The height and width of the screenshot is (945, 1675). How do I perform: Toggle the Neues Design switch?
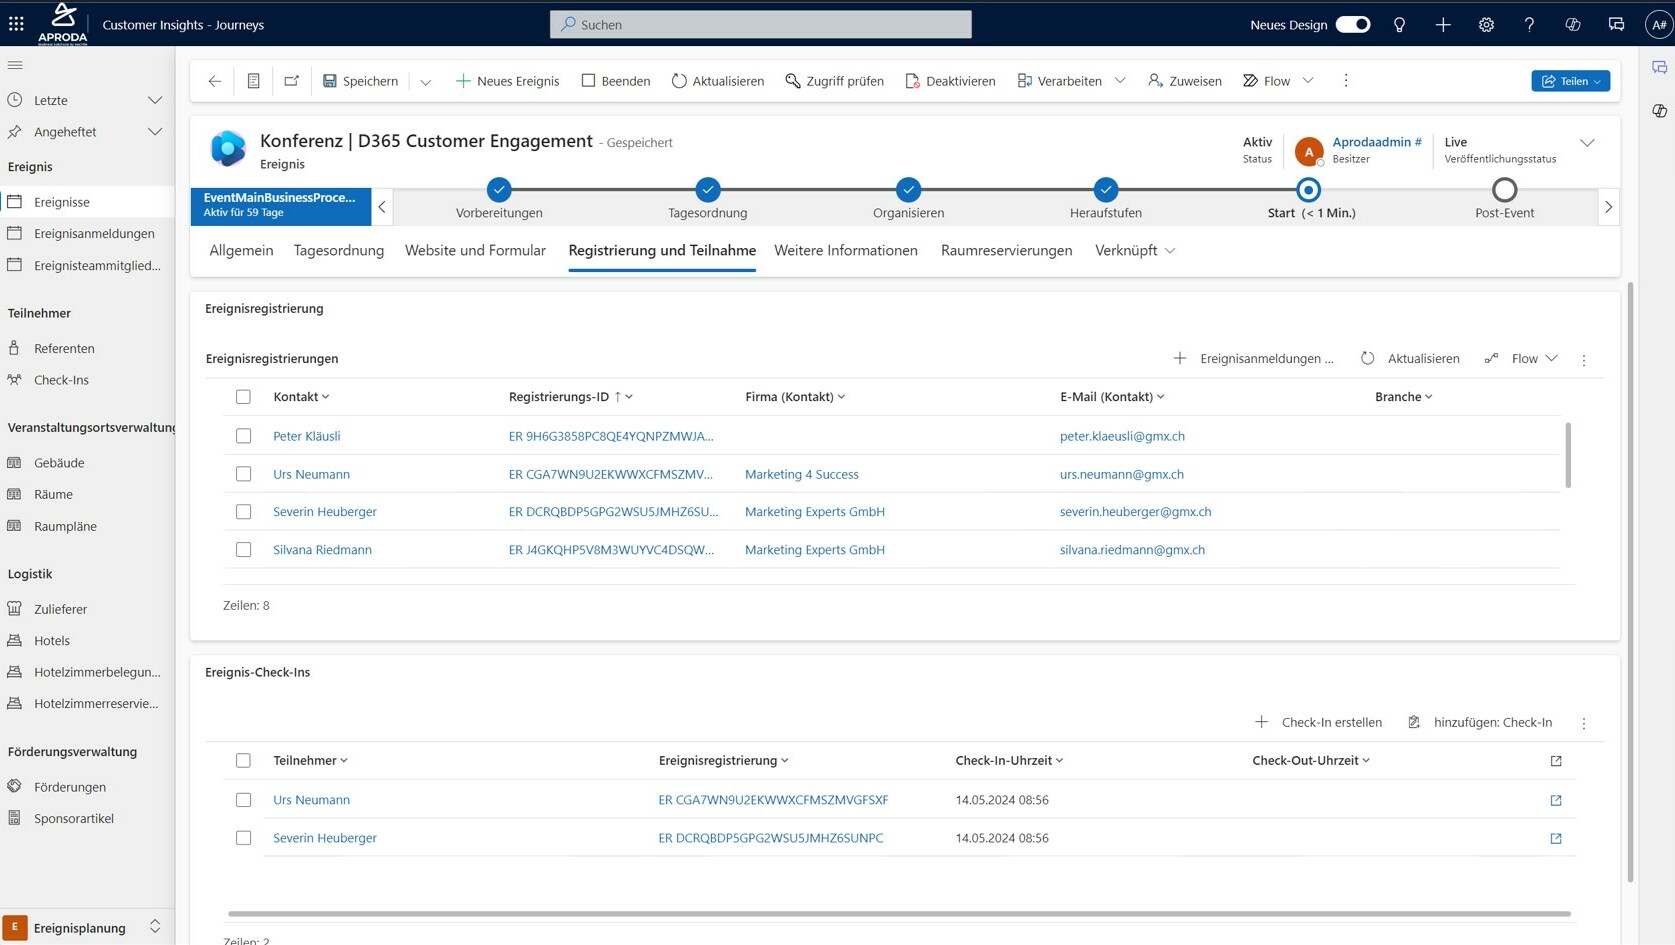point(1353,24)
